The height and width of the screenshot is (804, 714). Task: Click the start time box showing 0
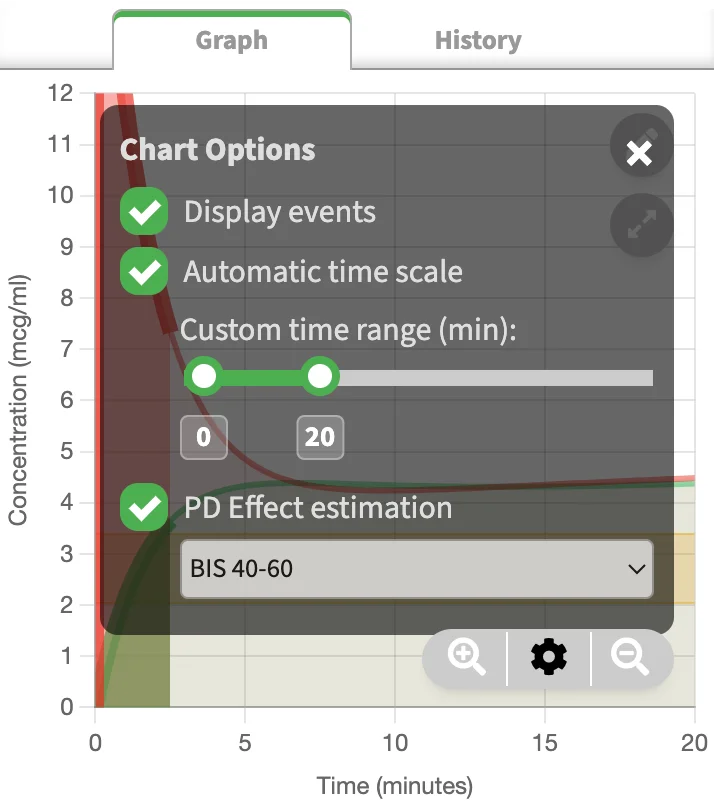(204, 437)
